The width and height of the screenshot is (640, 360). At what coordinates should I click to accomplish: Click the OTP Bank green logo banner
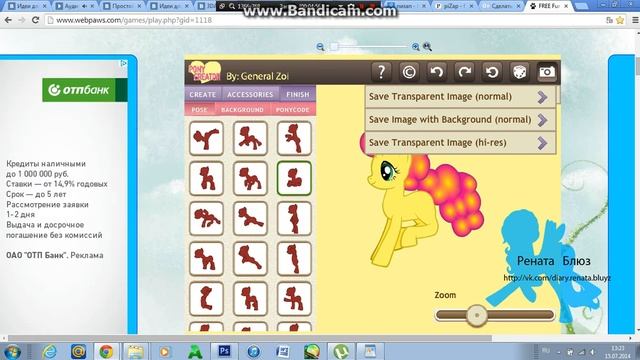pyautogui.click(x=85, y=90)
